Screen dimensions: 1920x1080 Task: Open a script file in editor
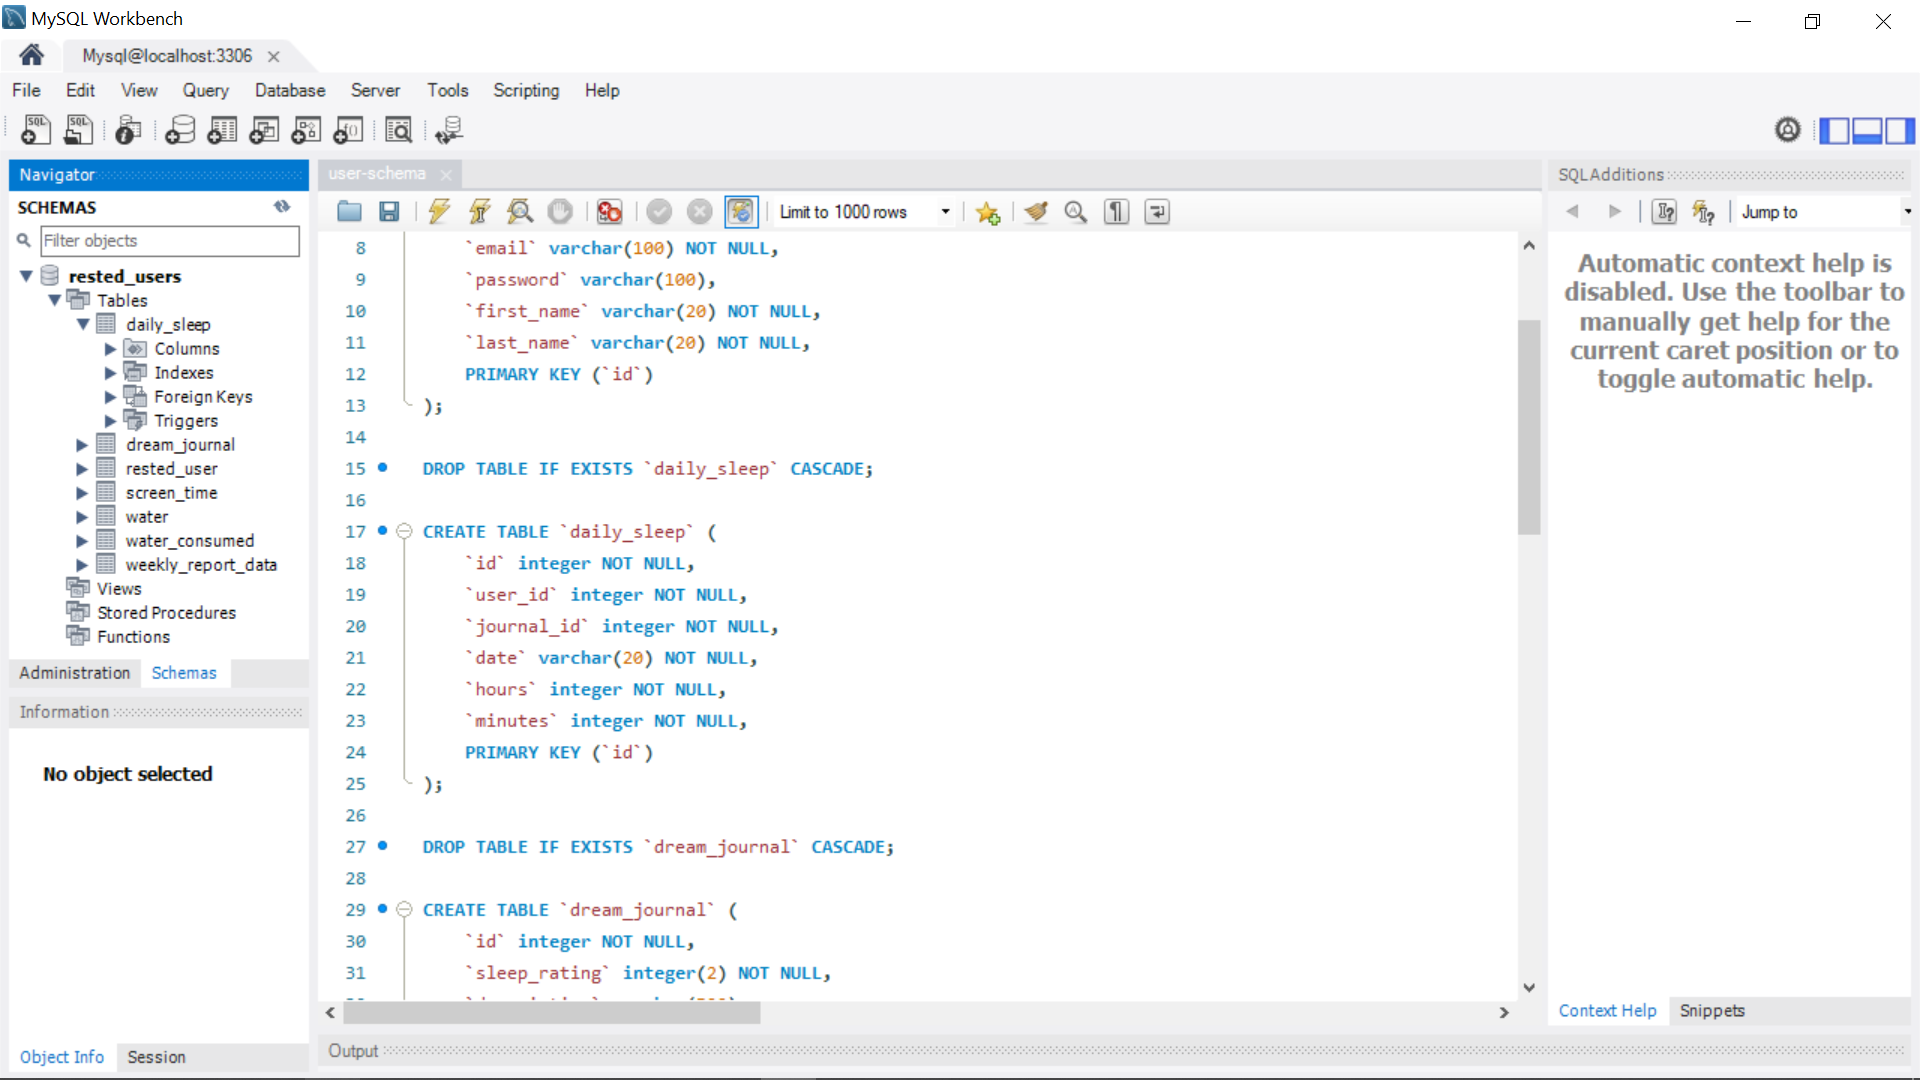(349, 212)
